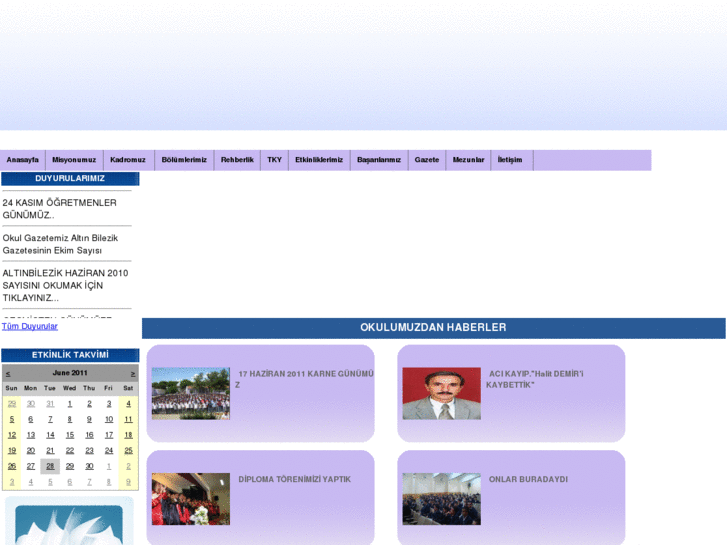Image resolution: width=727 pixels, height=545 pixels.
Task: Click the June 2011 calendar title
Action: 70,373
